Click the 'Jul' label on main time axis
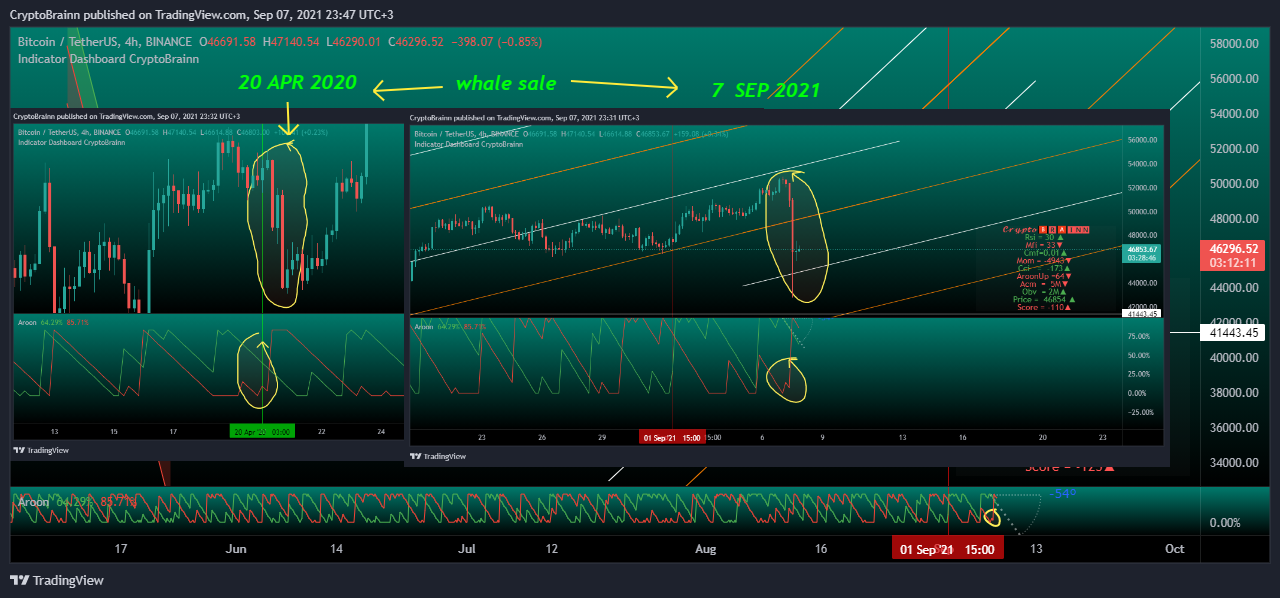 pyautogui.click(x=468, y=549)
